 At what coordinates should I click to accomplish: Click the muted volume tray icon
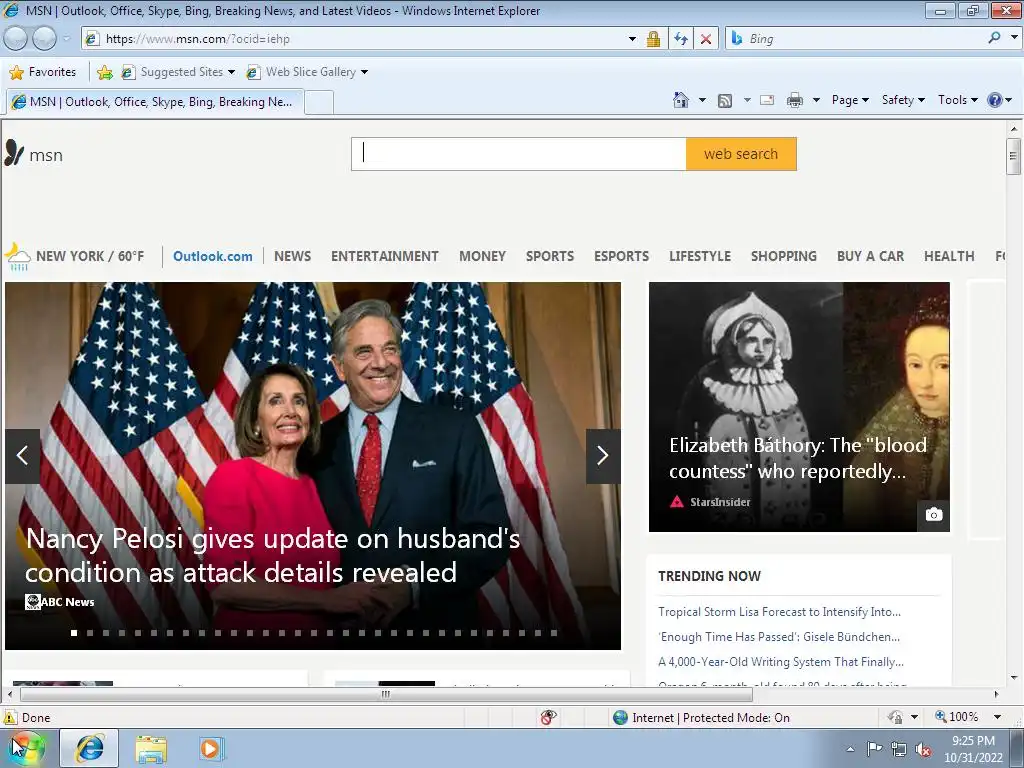923,750
